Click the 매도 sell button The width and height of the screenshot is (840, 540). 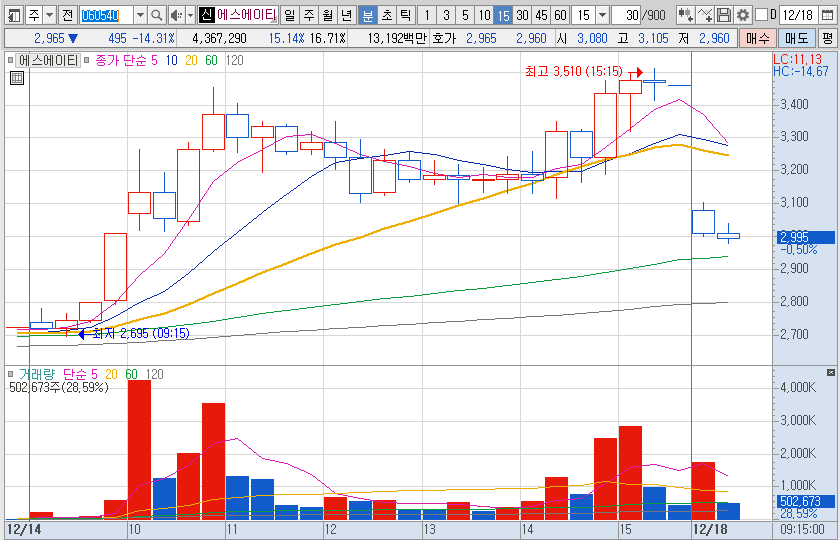pos(796,38)
